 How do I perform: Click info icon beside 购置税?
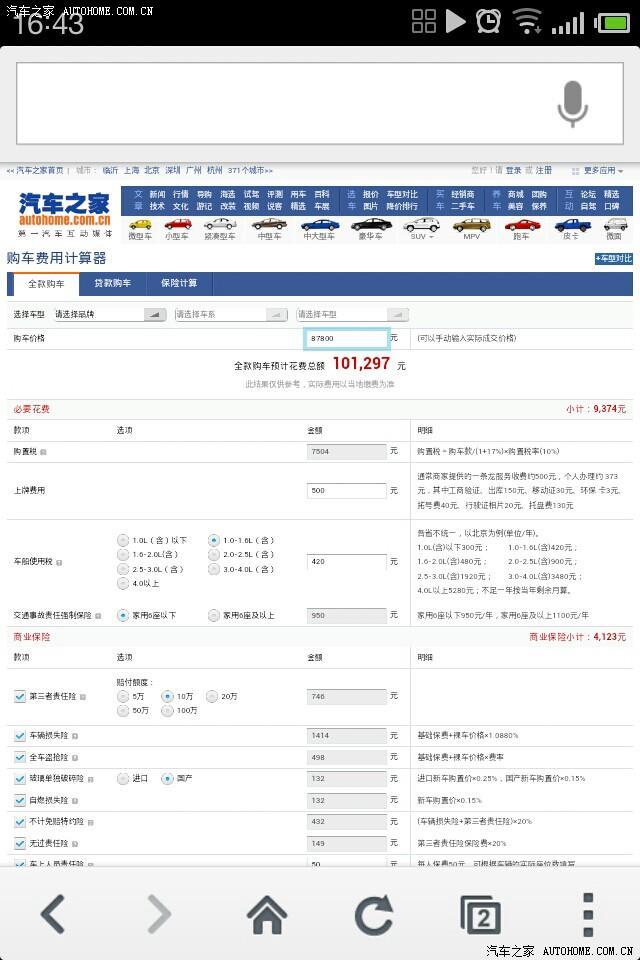click(43, 452)
